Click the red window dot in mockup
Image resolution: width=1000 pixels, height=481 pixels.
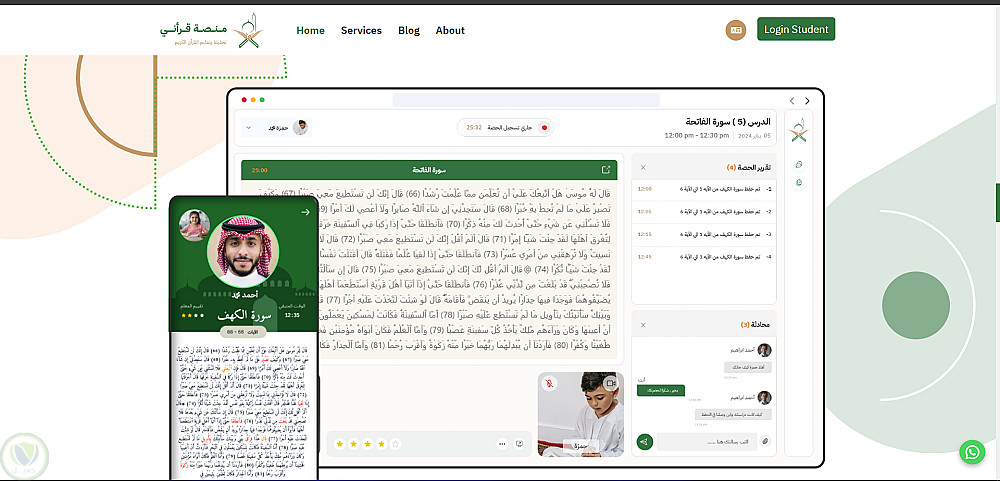[244, 100]
